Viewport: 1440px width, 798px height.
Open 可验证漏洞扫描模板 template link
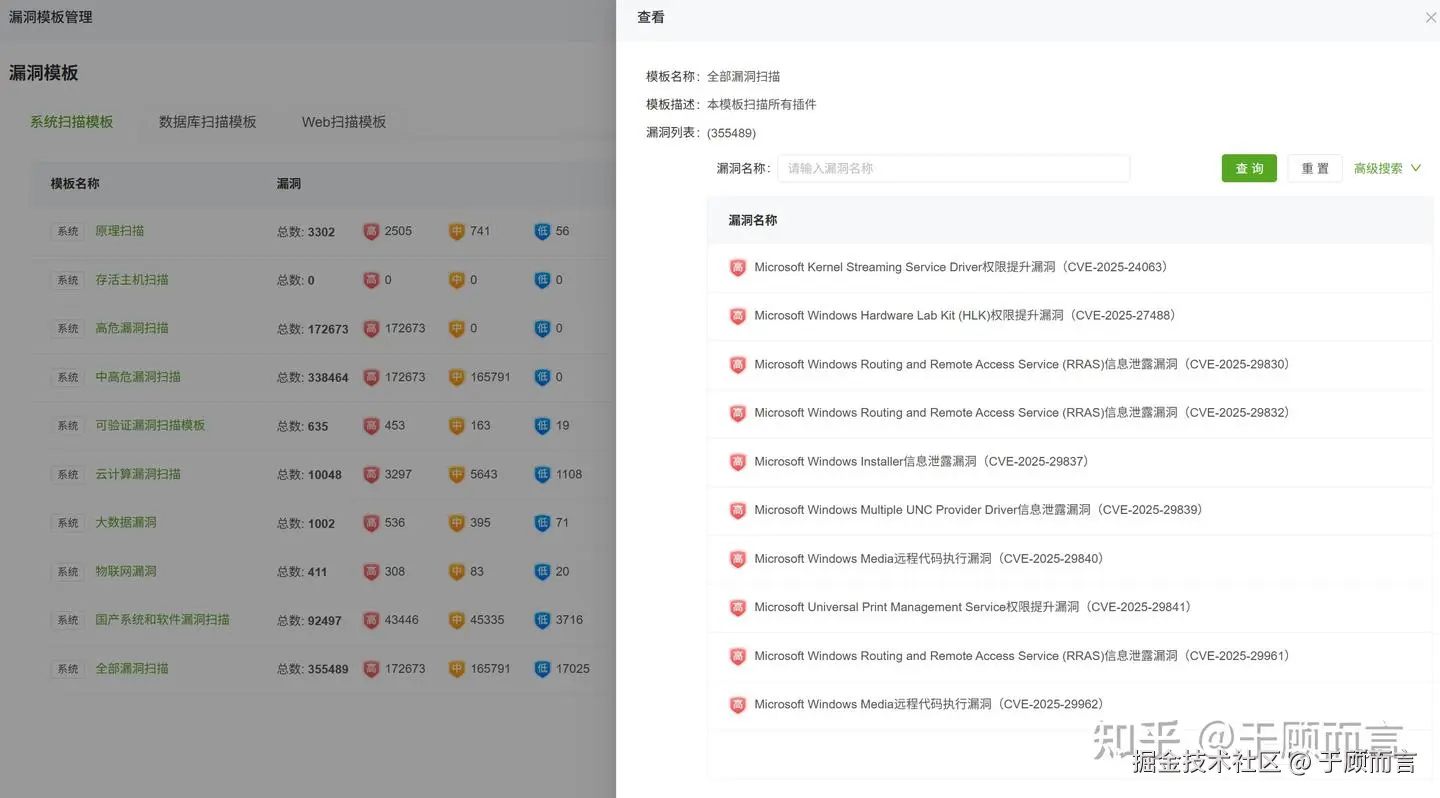click(x=150, y=426)
